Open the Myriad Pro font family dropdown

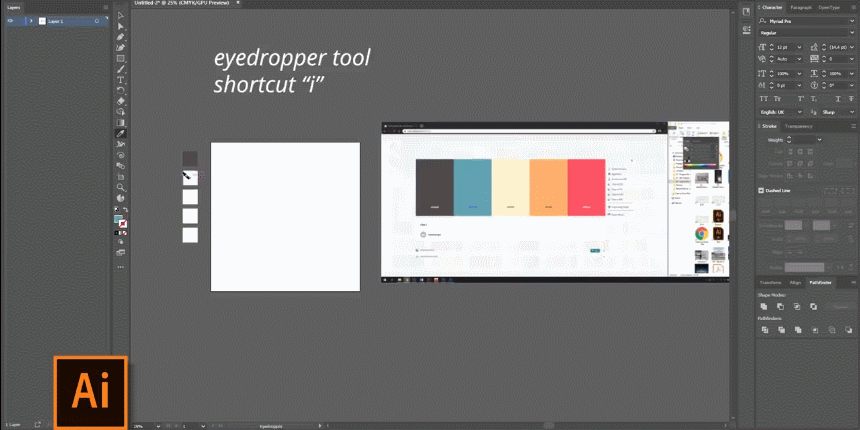pyautogui.click(x=852, y=21)
